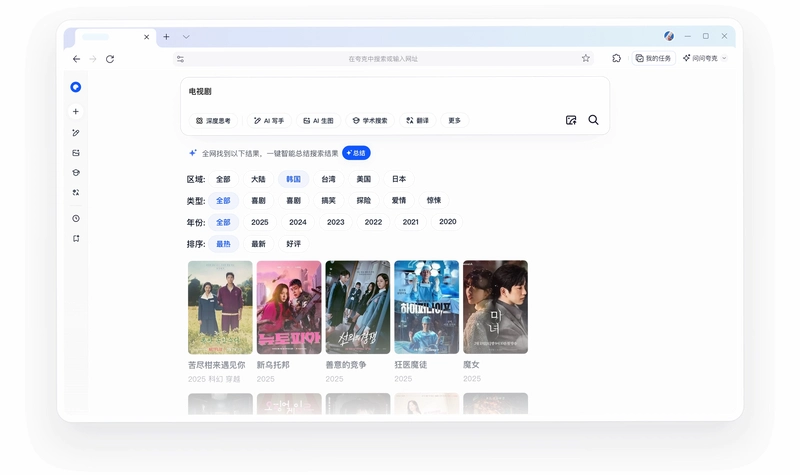The image size is (800, 475).
Task: Close the current browser tab
Action: coord(146,37)
